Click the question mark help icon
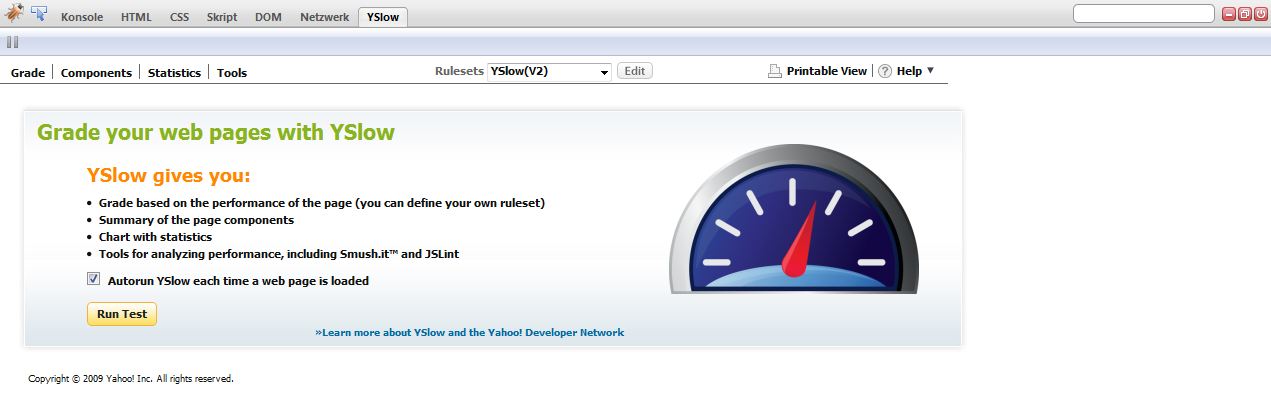This screenshot has width=1271, height=399. click(885, 71)
